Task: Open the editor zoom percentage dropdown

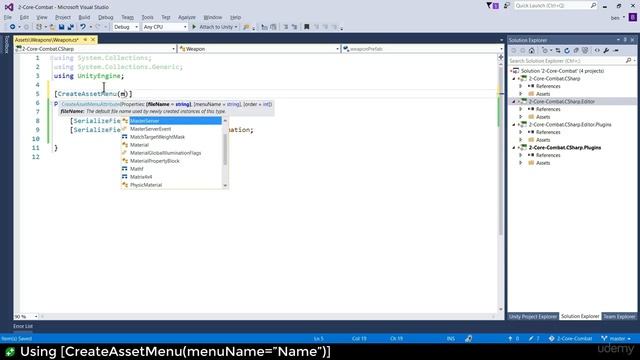Action: point(26,316)
